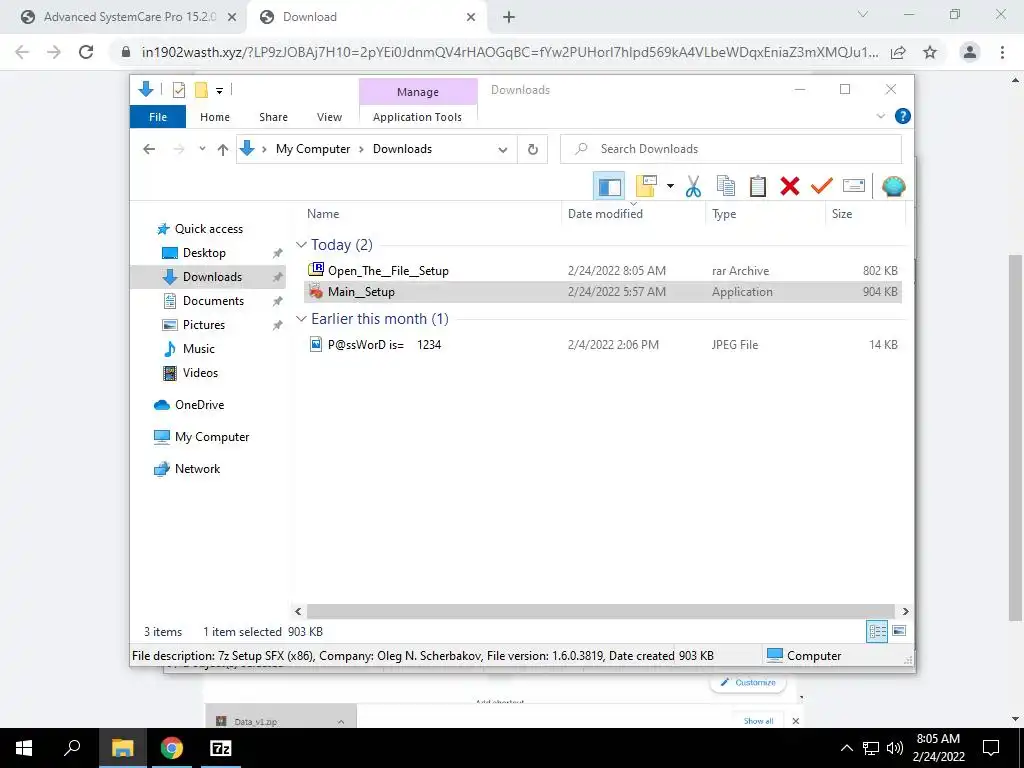1024x768 pixels.
Task: Refresh the Downloads folder
Action: tap(533, 150)
